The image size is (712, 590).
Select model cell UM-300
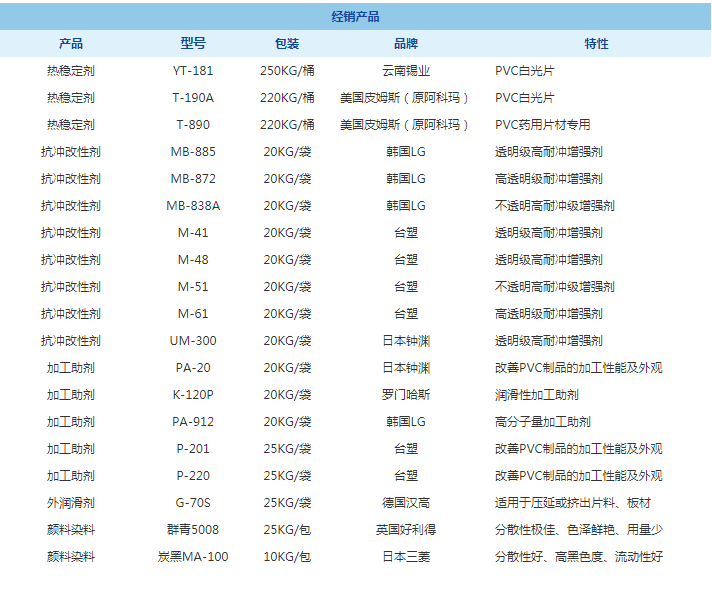coord(193,341)
